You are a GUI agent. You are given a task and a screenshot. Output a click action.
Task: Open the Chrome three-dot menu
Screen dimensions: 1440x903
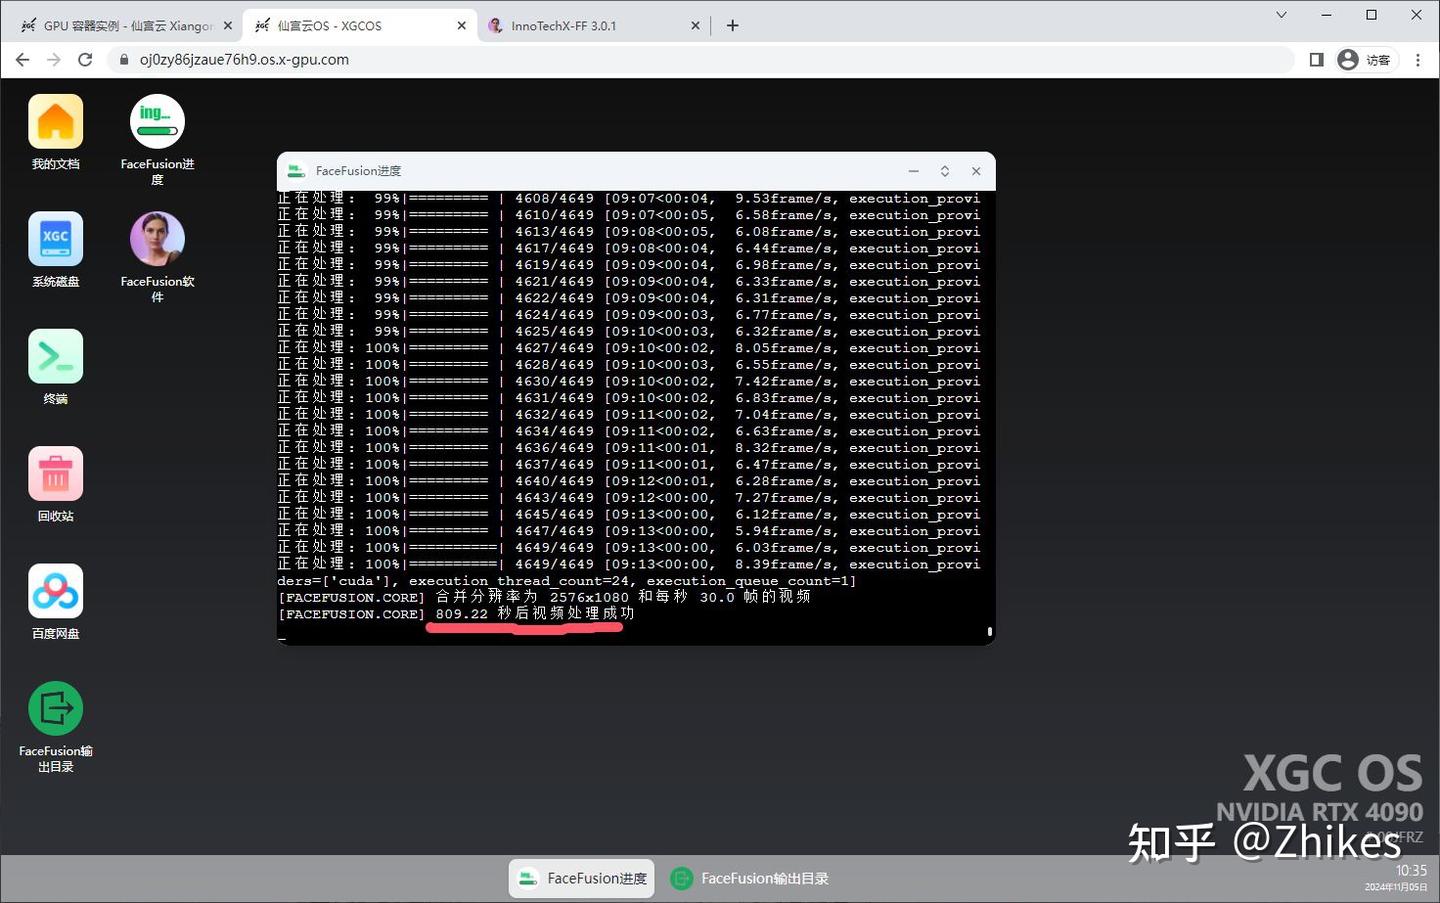point(1418,60)
